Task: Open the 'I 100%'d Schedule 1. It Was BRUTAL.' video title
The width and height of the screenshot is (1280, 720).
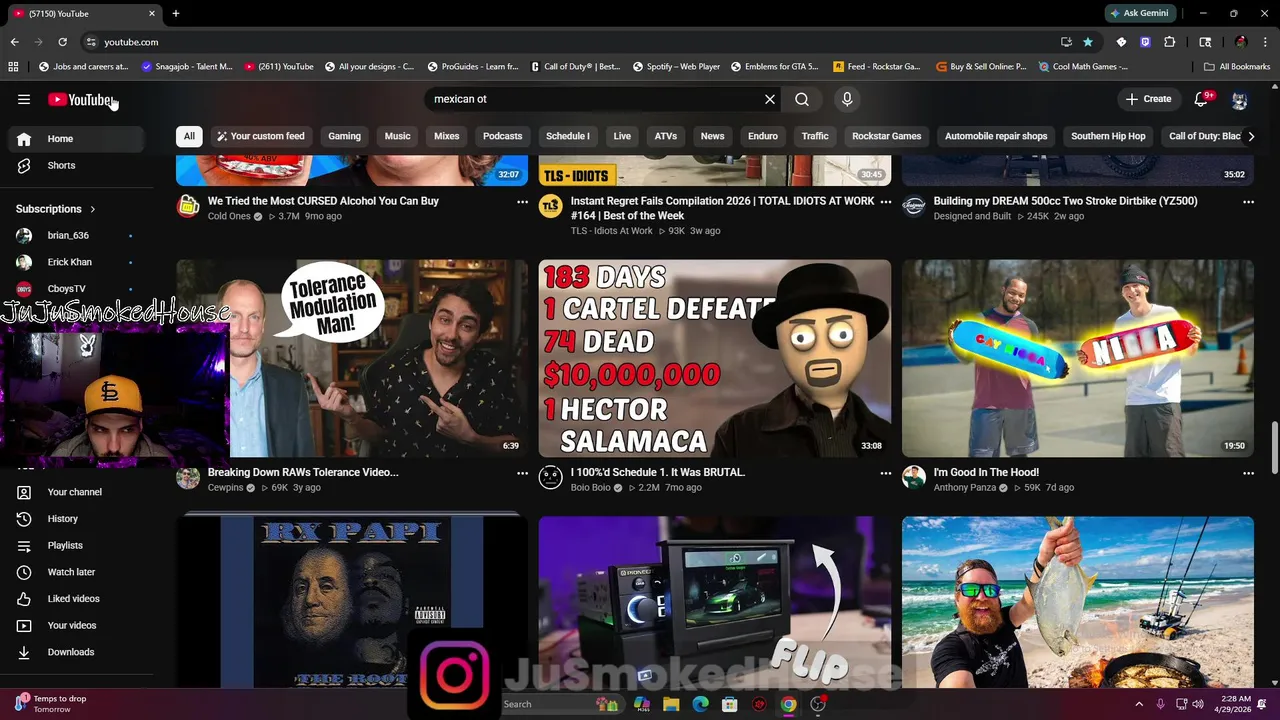Action: tap(658, 472)
